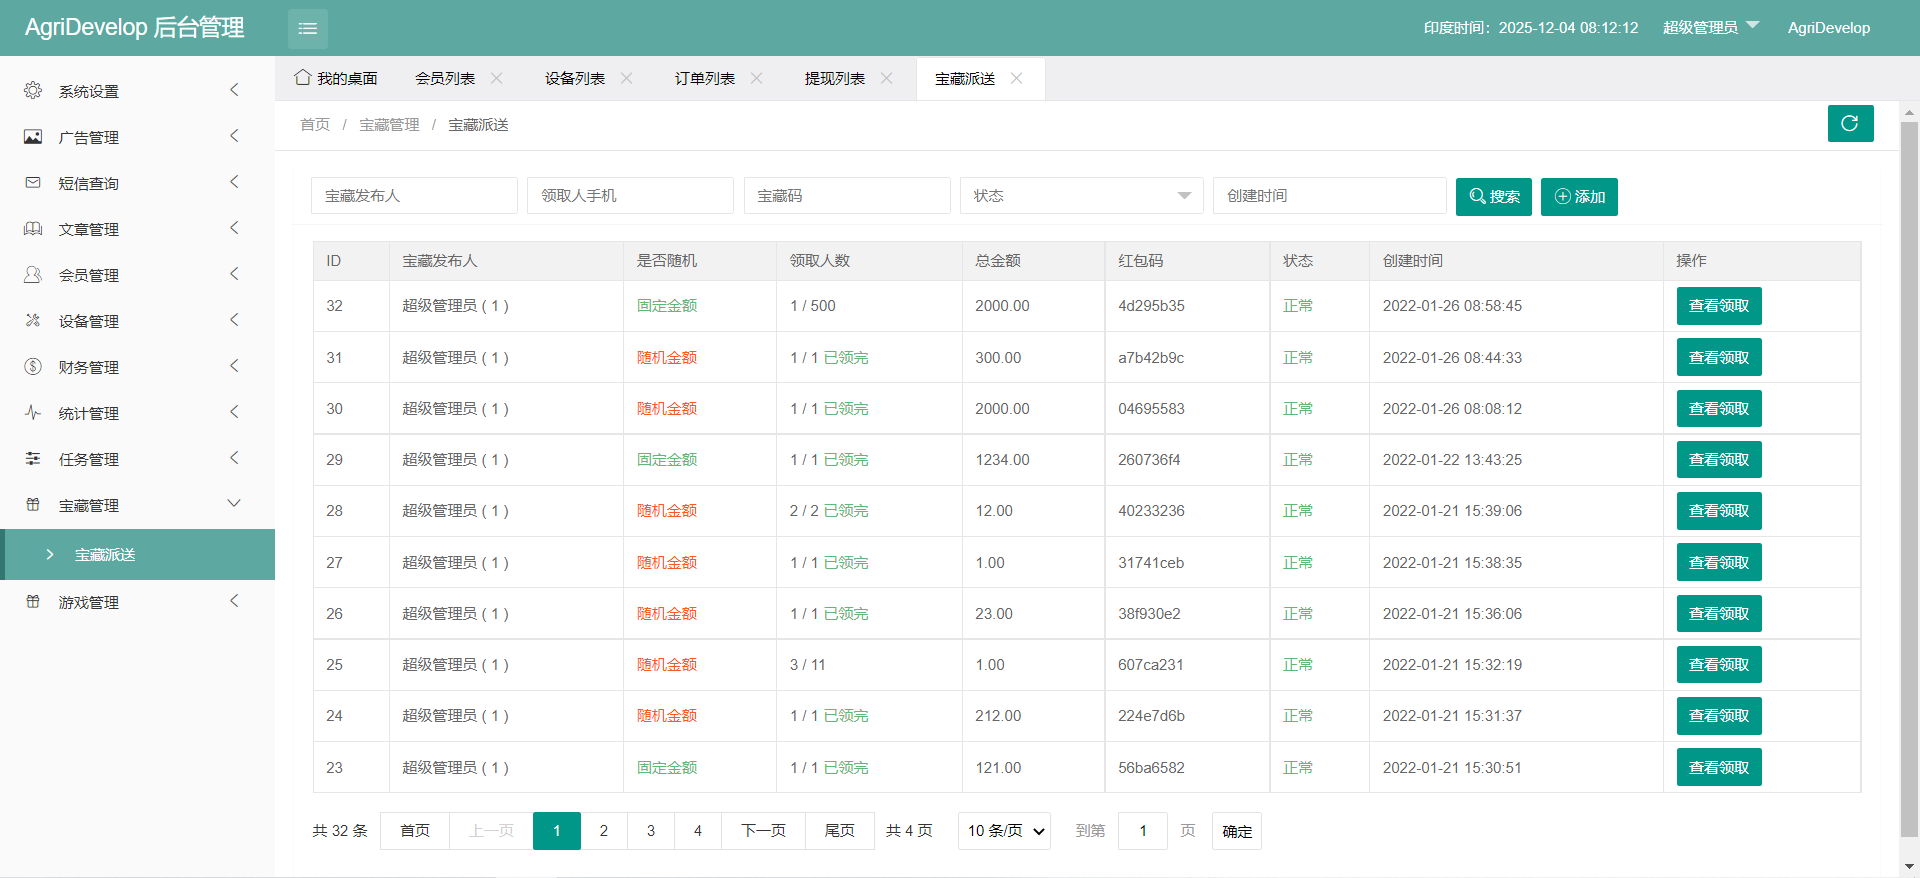The width and height of the screenshot is (1920, 878).
Task: Open the 10 条/页 page size dropdown
Action: click(1004, 831)
